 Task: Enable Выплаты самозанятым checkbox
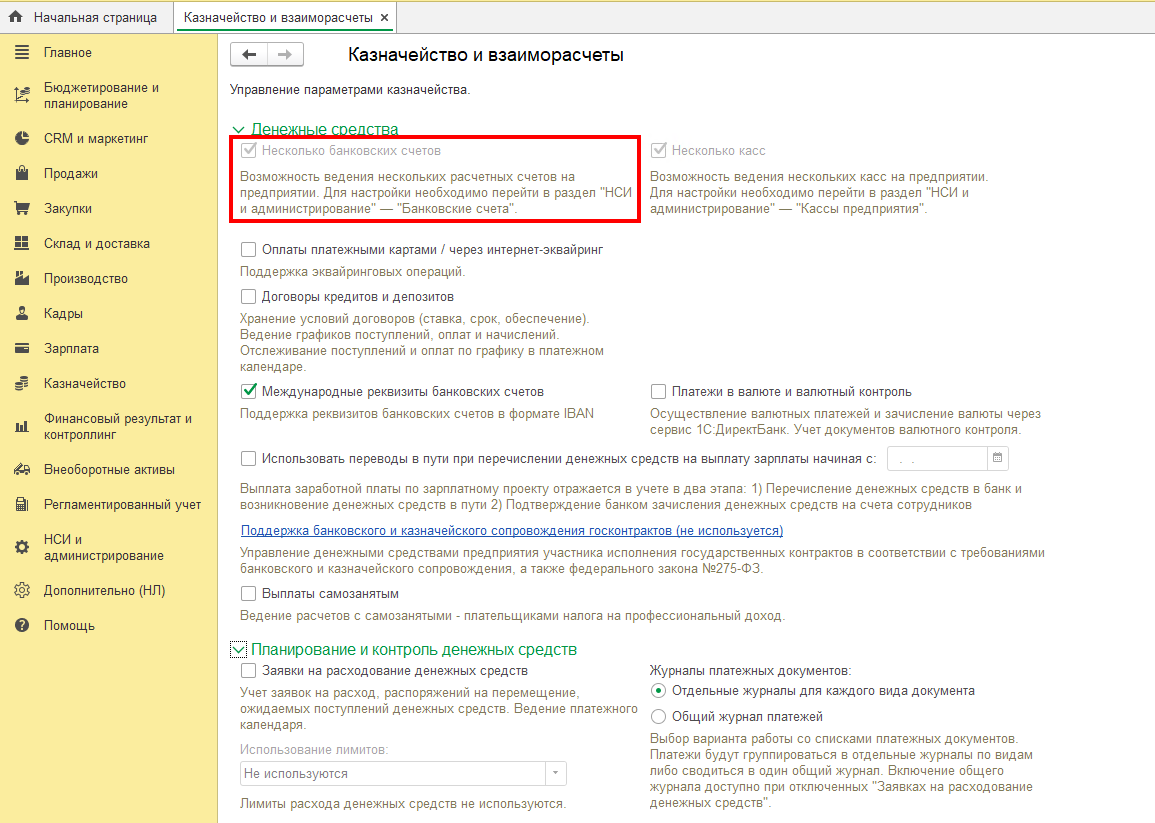(x=248, y=594)
